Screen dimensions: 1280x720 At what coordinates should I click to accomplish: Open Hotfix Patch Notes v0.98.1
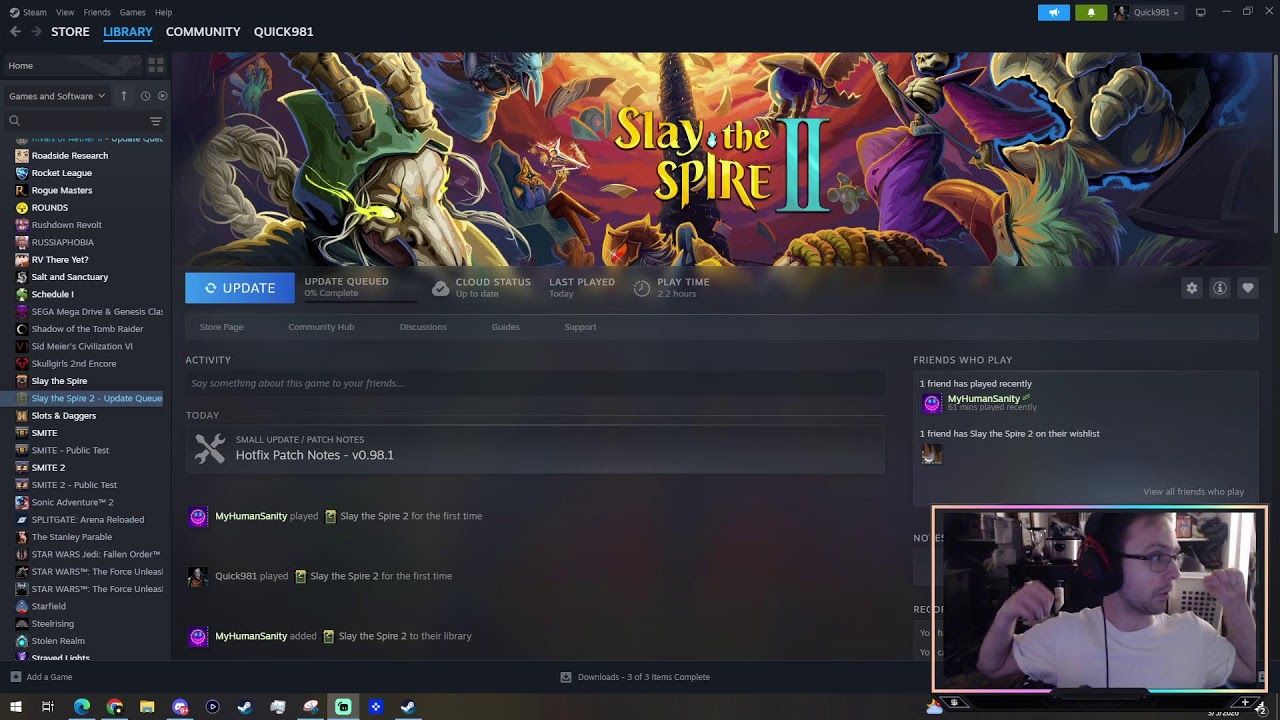point(314,455)
